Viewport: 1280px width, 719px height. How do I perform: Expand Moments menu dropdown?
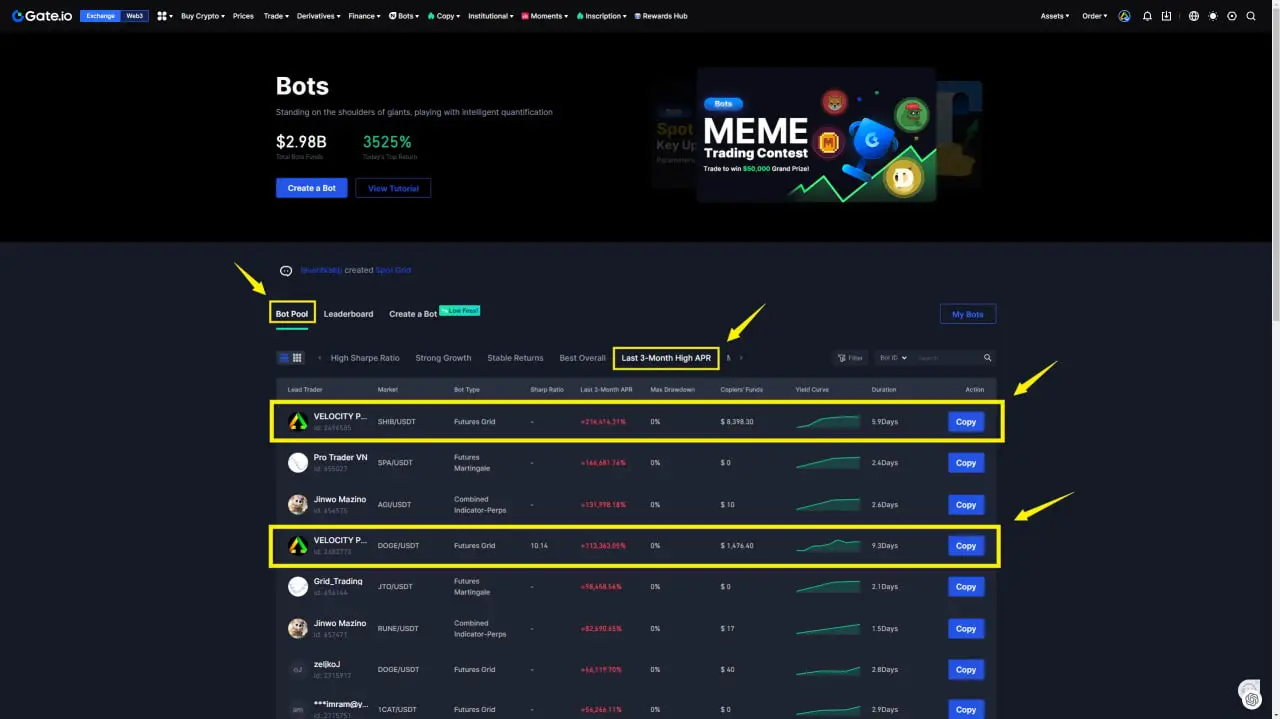(x=545, y=16)
